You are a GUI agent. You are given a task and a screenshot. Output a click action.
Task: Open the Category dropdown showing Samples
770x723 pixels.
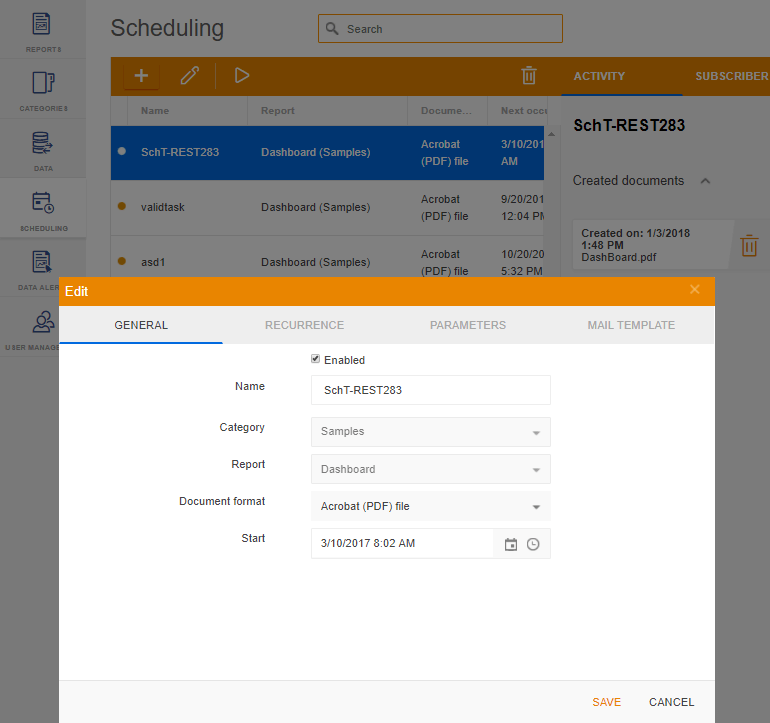[x=431, y=432]
